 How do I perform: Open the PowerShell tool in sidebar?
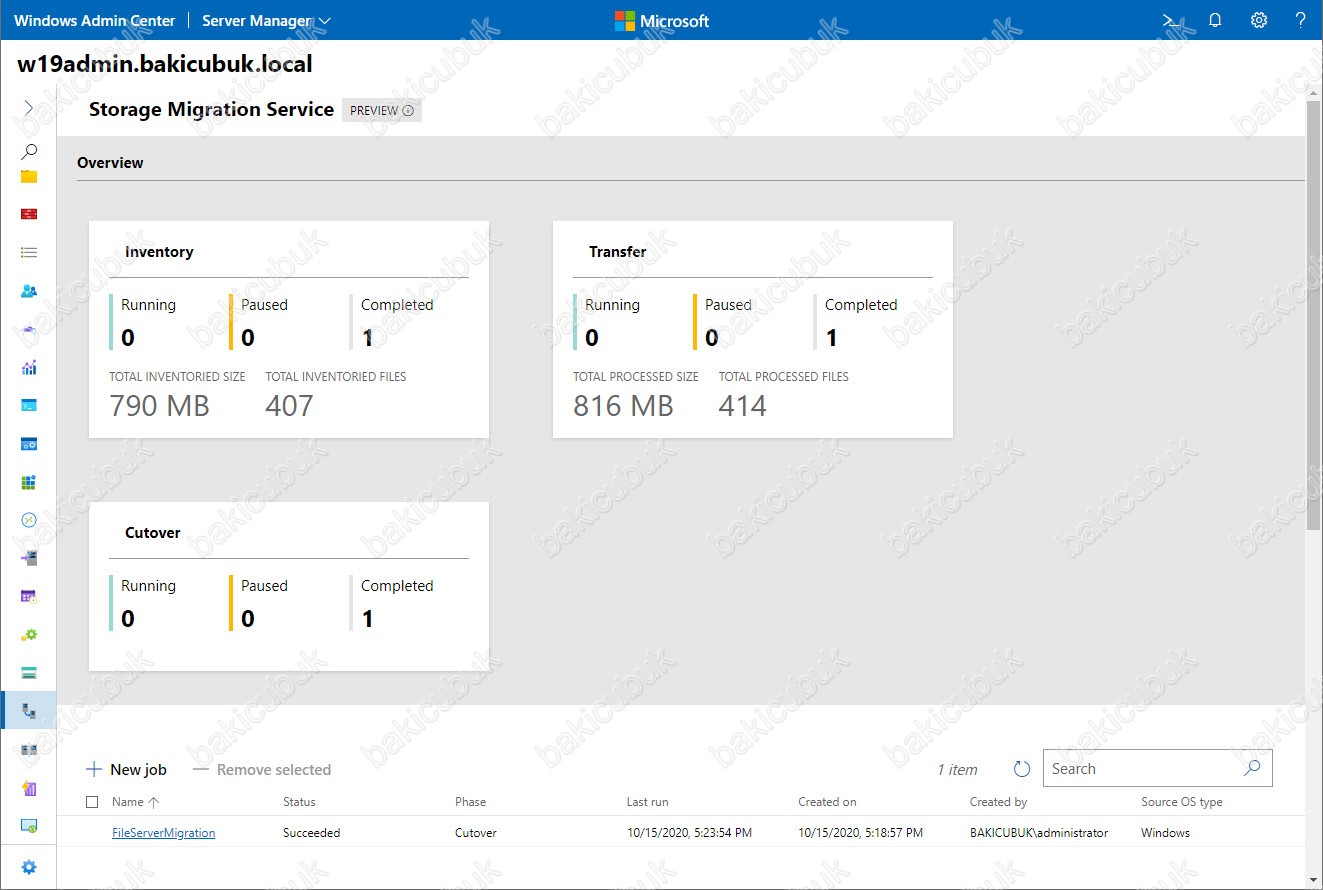coord(29,405)
